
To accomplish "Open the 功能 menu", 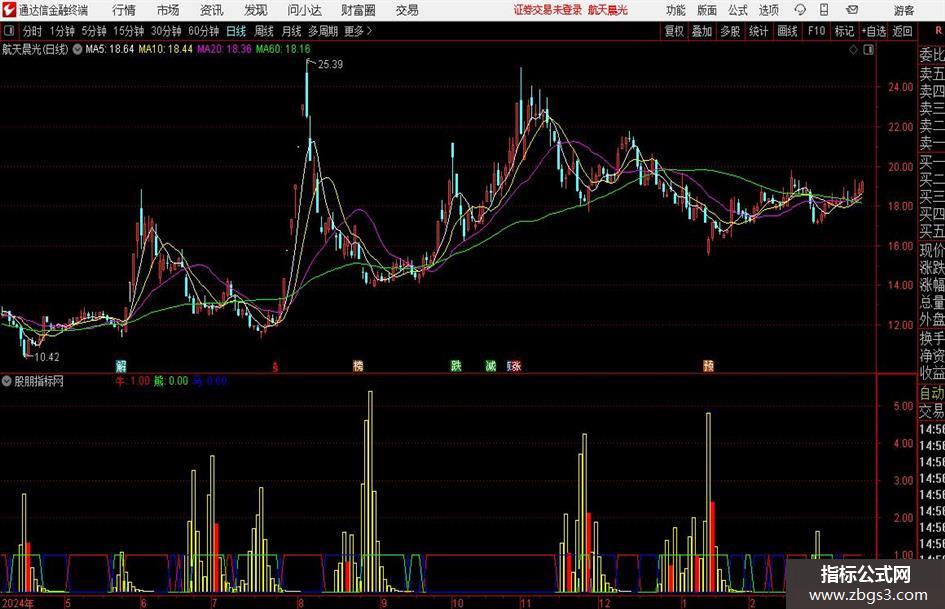I will tap(676, 10).
